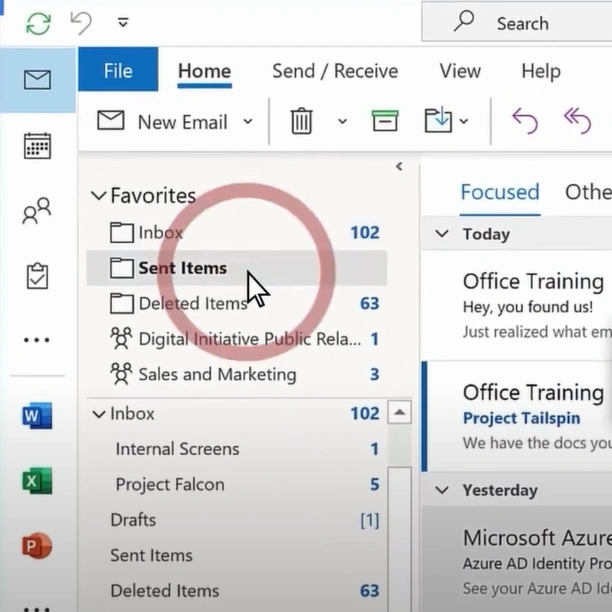
Task: Click the Delete trash can icon
Action: (x=302, y=121)
